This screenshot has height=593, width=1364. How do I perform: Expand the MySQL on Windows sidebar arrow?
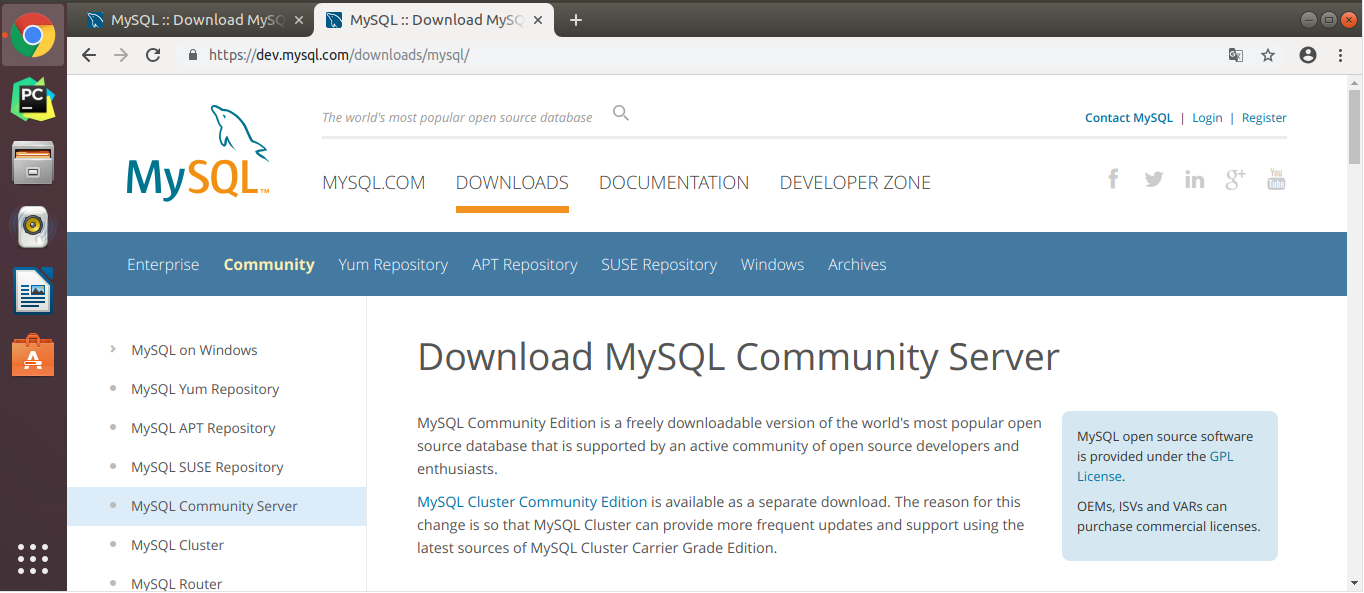113,350
